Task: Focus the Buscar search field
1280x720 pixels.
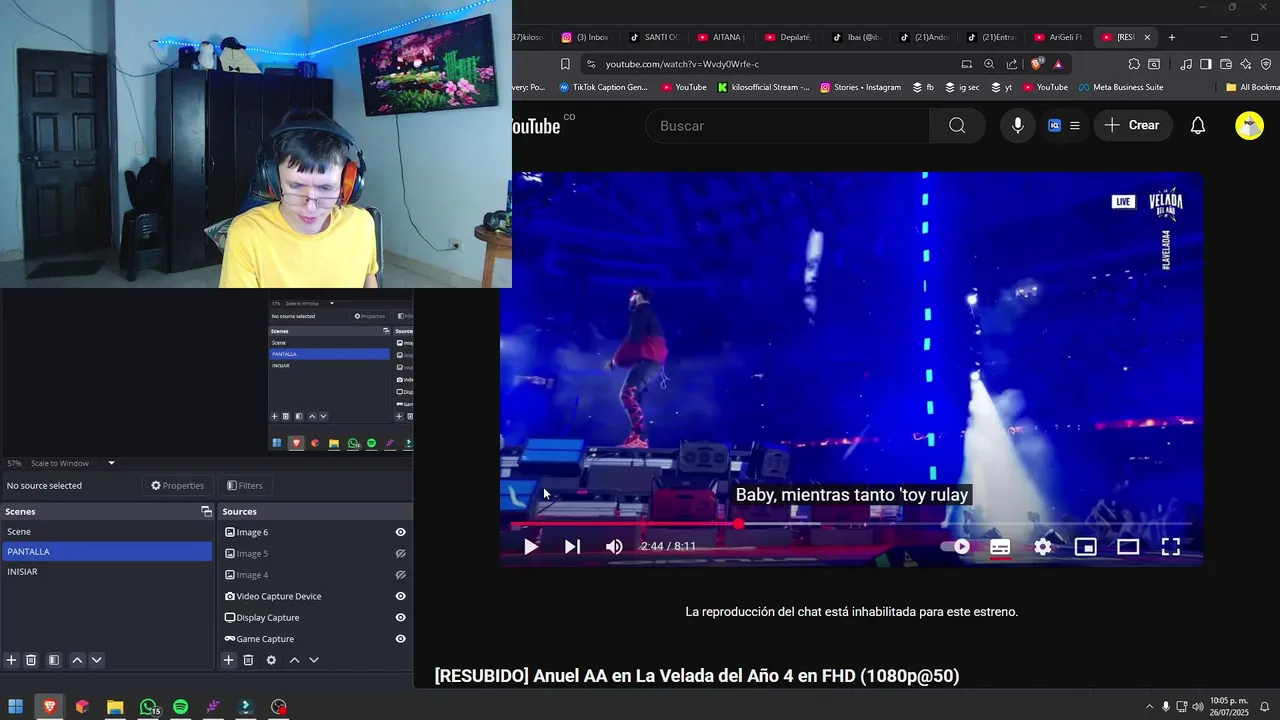Action: (788, 126)
